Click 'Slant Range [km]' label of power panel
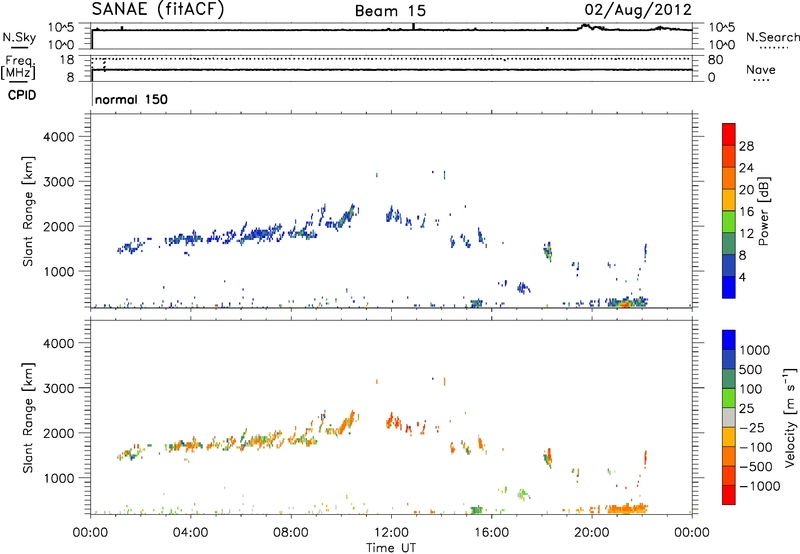The height and width of the screenshot is (554, 800). [28, 211]
